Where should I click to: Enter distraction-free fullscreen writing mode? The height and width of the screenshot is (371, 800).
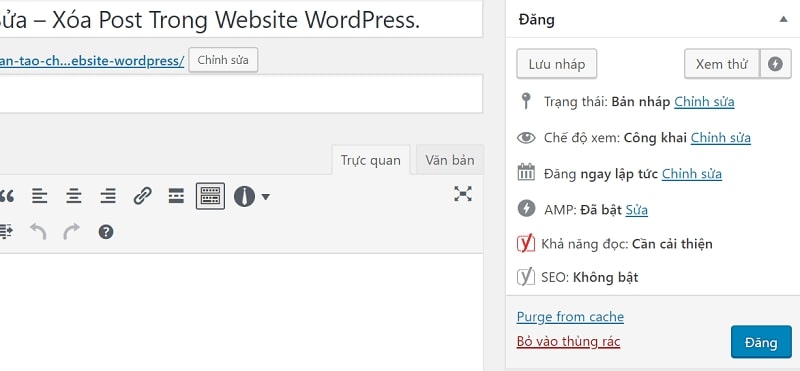coord(463,194)
